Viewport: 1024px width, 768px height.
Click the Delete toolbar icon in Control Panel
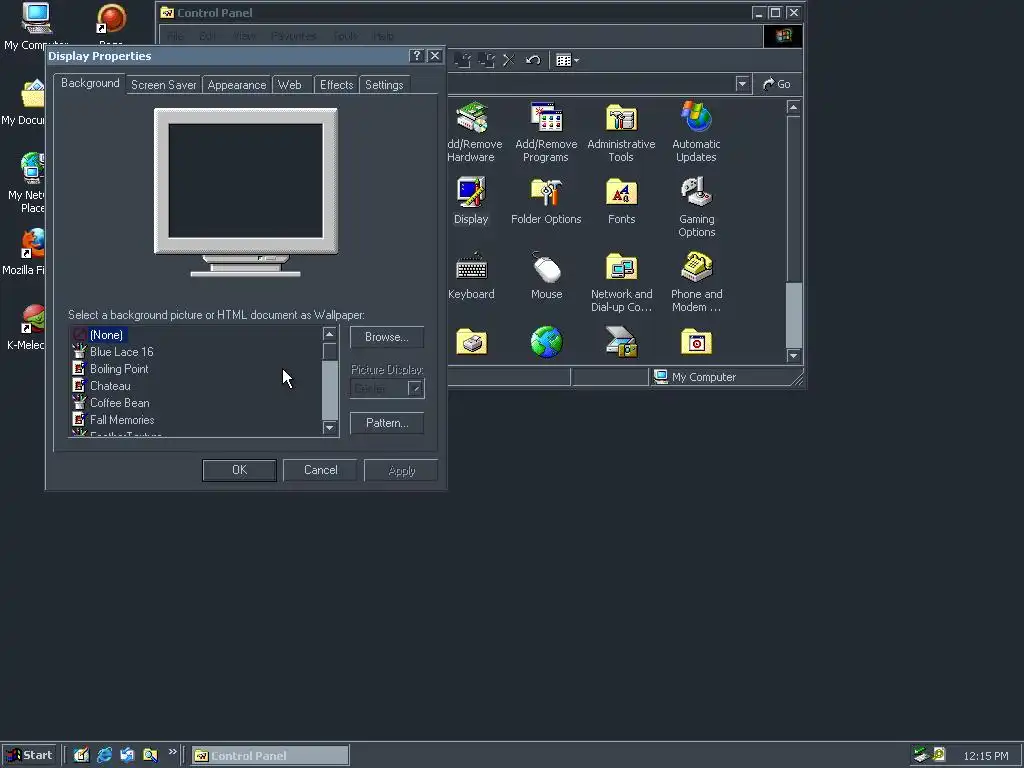pos(509,60)
